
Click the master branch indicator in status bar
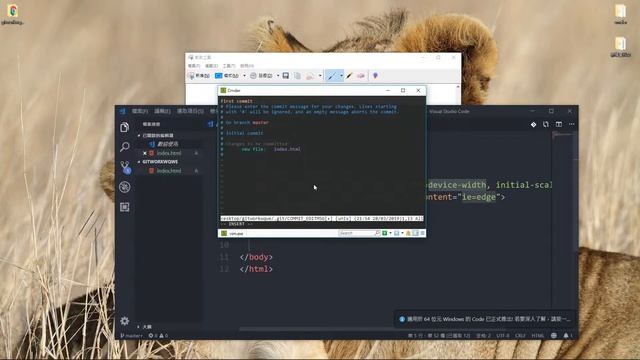[131, 336]
